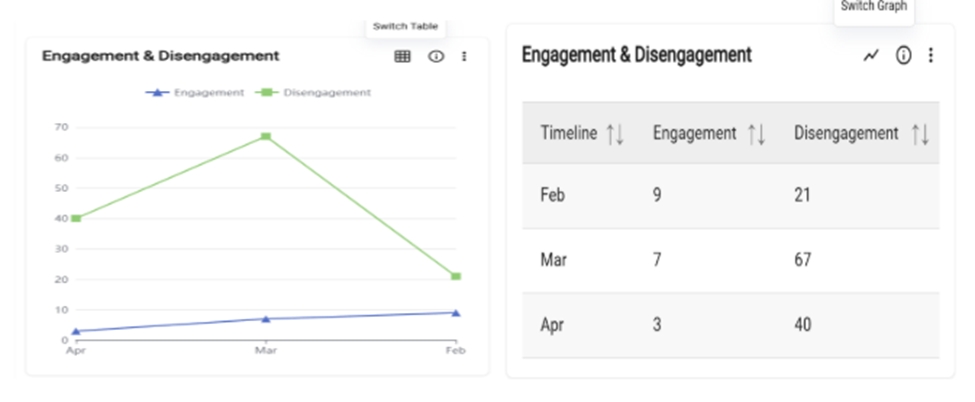Select the Mar row in table

[x=730, y=260]
